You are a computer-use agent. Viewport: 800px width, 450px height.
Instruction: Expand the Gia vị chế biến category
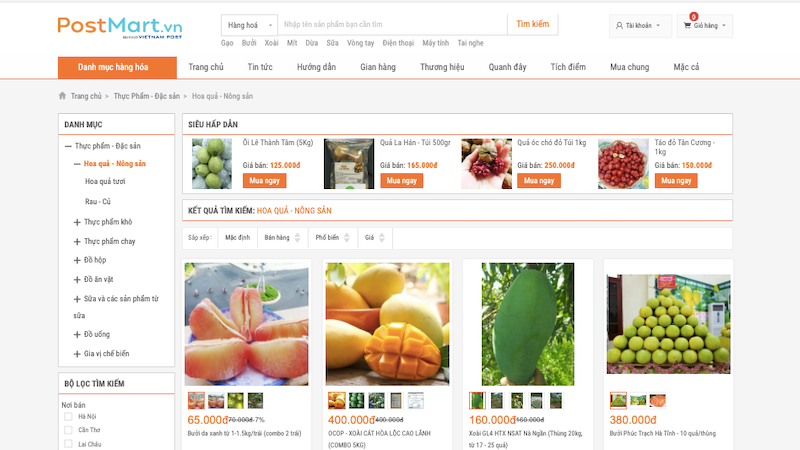click(x=77, y=354)
